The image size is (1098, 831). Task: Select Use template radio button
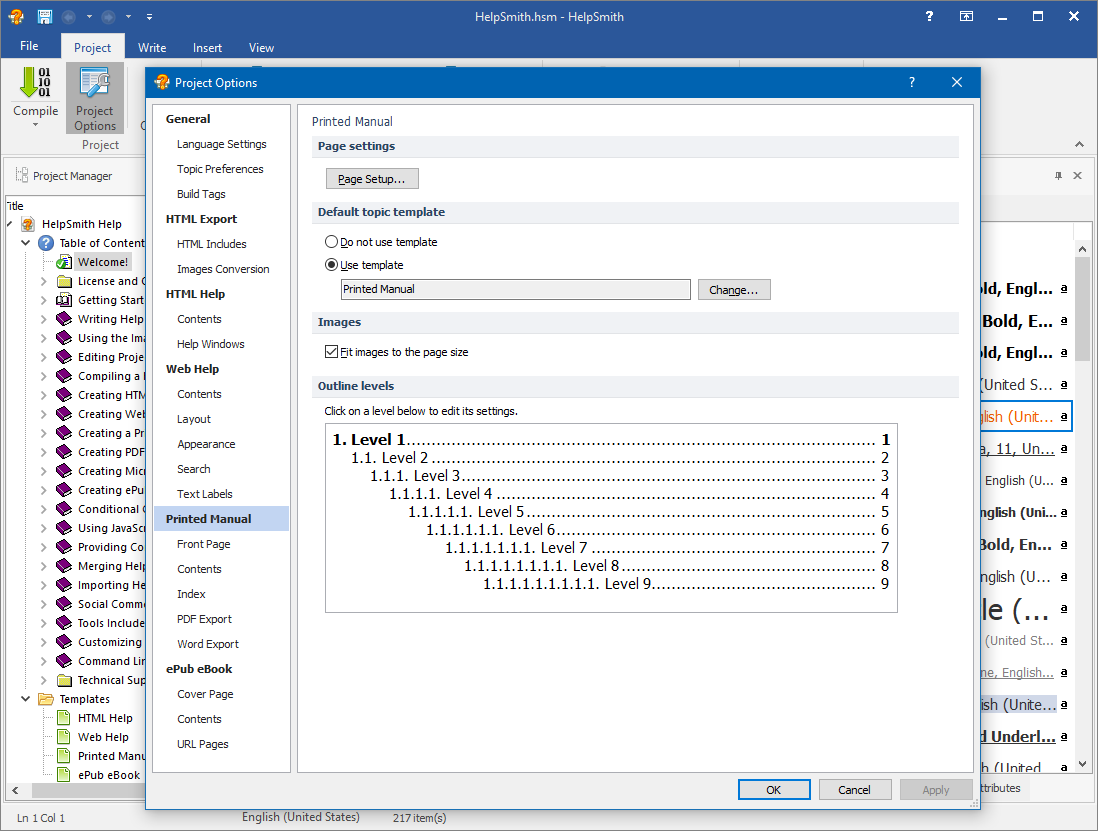pyautogui.click(x=331, y=265)
